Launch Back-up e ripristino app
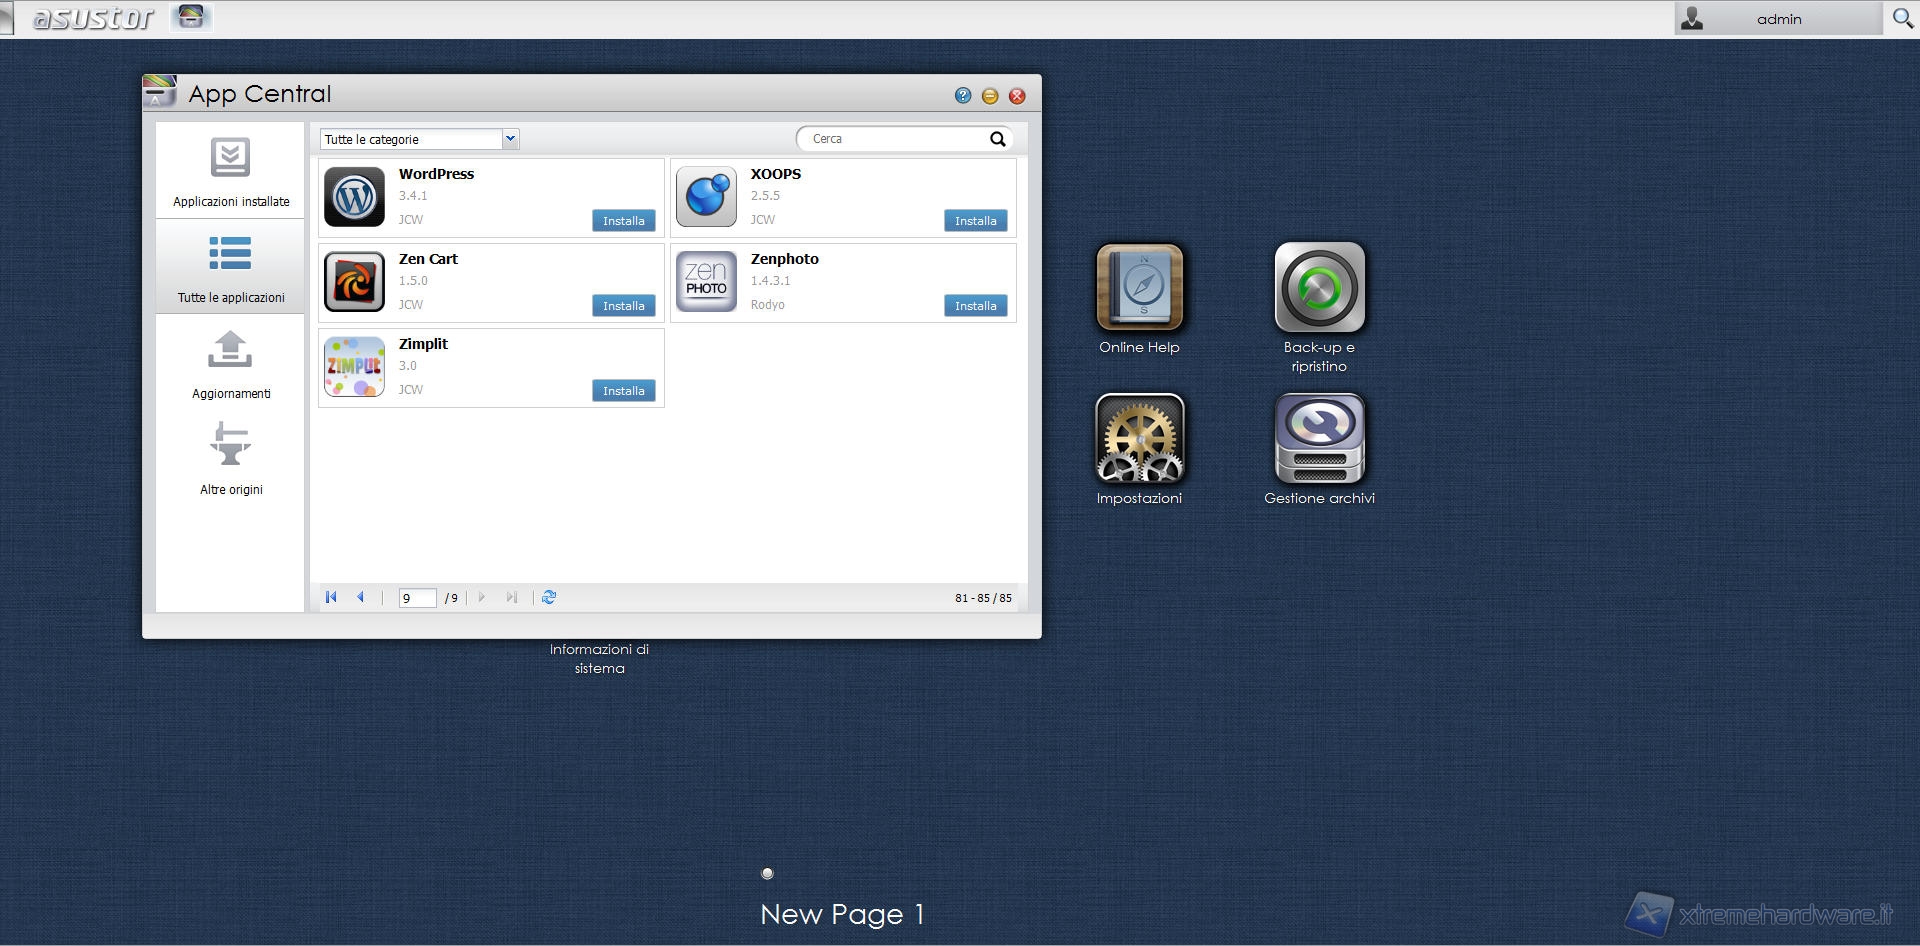Viewport: 1920px width, 946px height. click(1319, 288)
